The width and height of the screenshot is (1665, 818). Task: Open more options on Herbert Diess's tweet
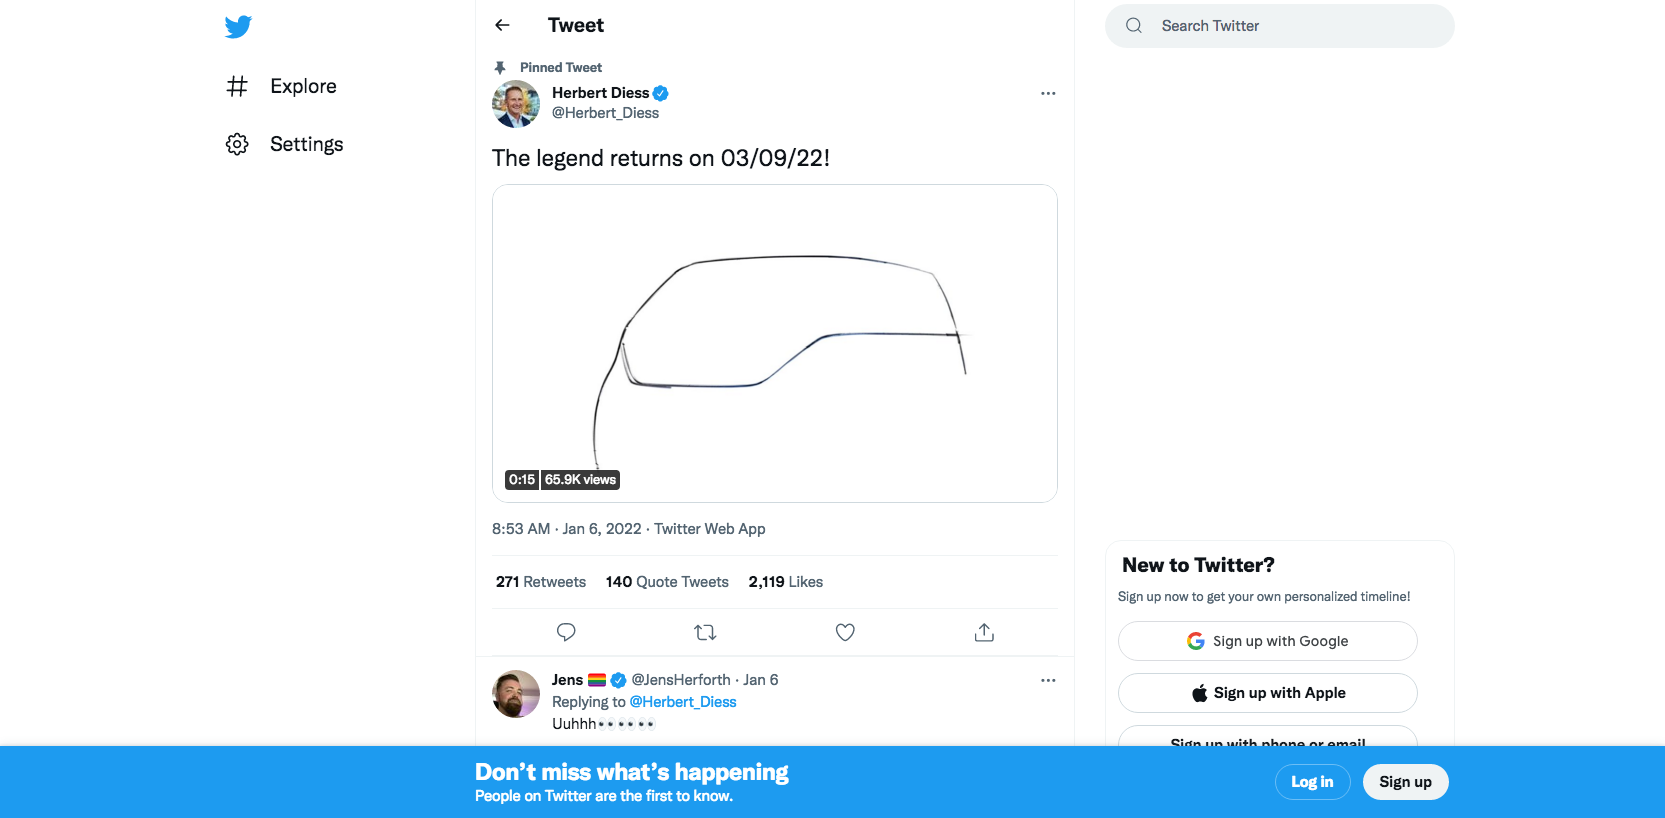tap(1048, 93)
